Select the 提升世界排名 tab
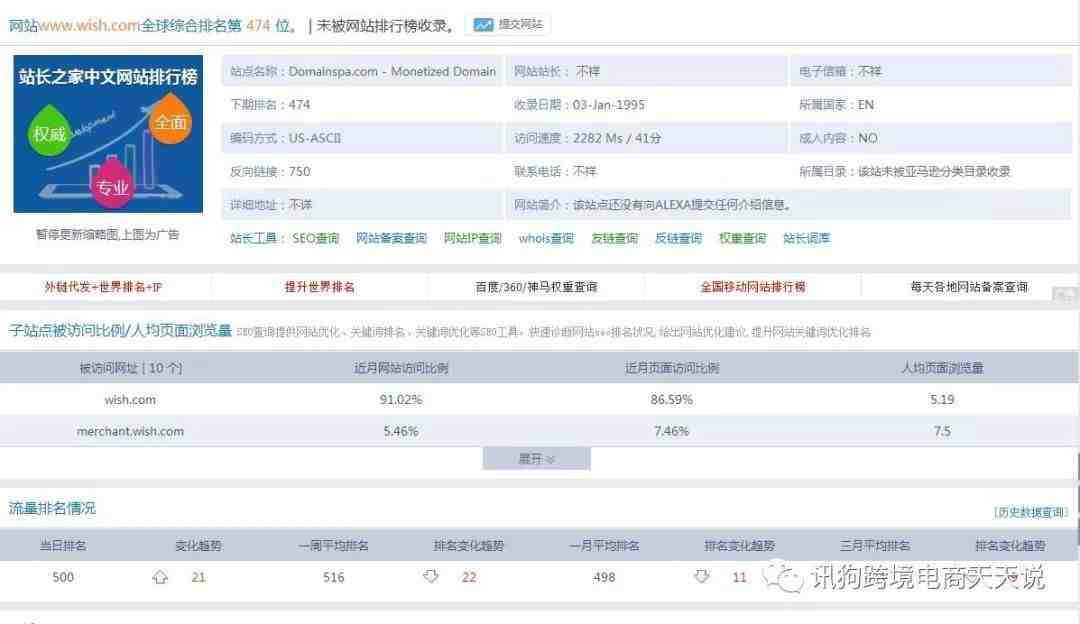Image resolution: width=1080 pixels, height=624 pixels. pos(320,287)
